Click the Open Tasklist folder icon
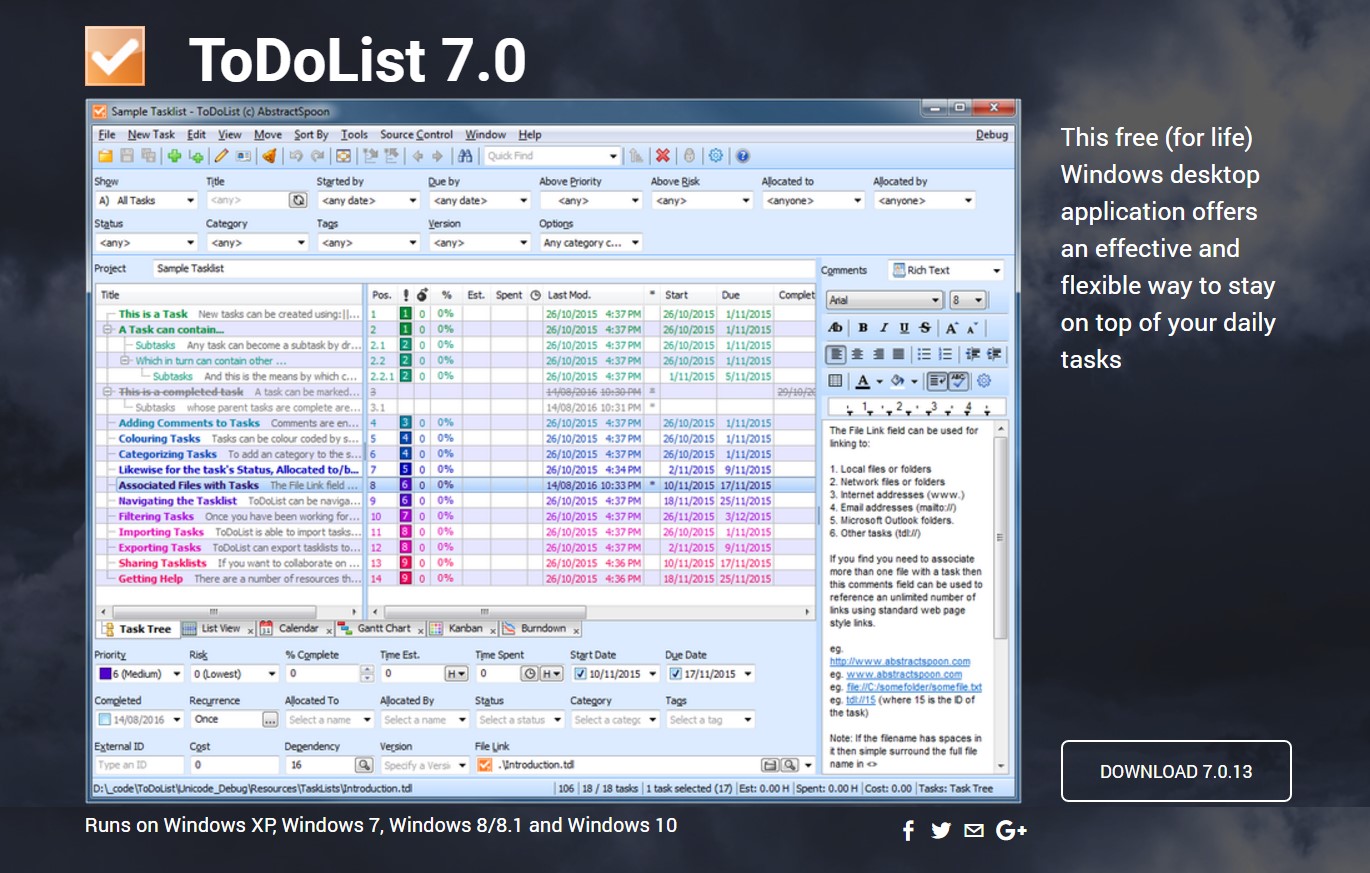The width and height of the screenshot is (1370, 873). (x=105, y=156)
